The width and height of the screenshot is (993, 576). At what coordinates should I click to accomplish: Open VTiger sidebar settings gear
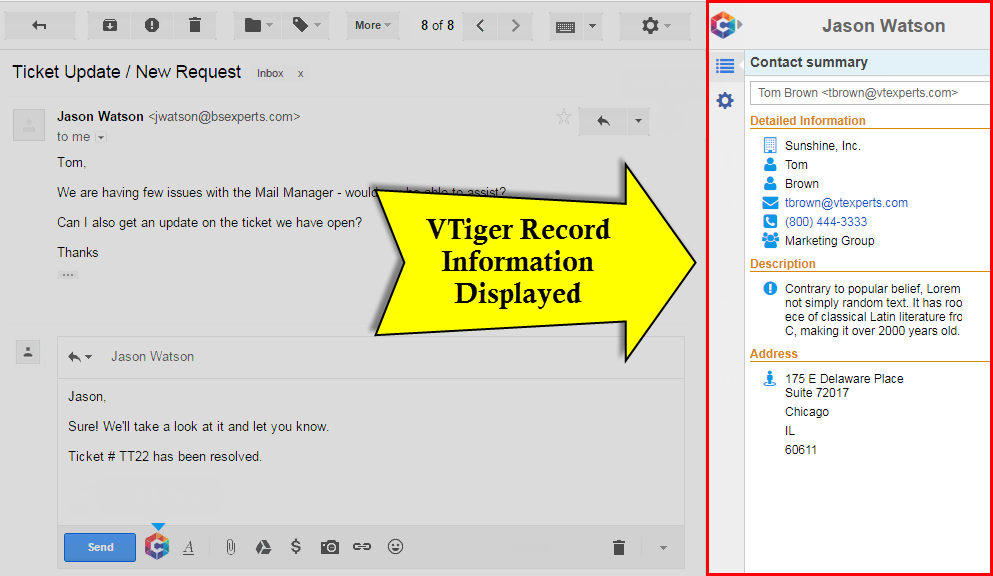click(x=725, y=100)
